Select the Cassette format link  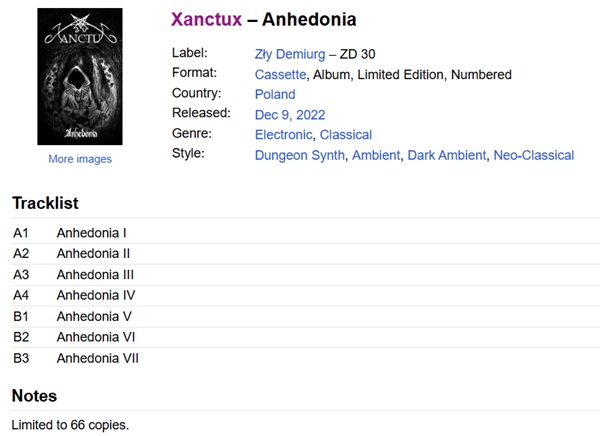click(x=280, y=74)
